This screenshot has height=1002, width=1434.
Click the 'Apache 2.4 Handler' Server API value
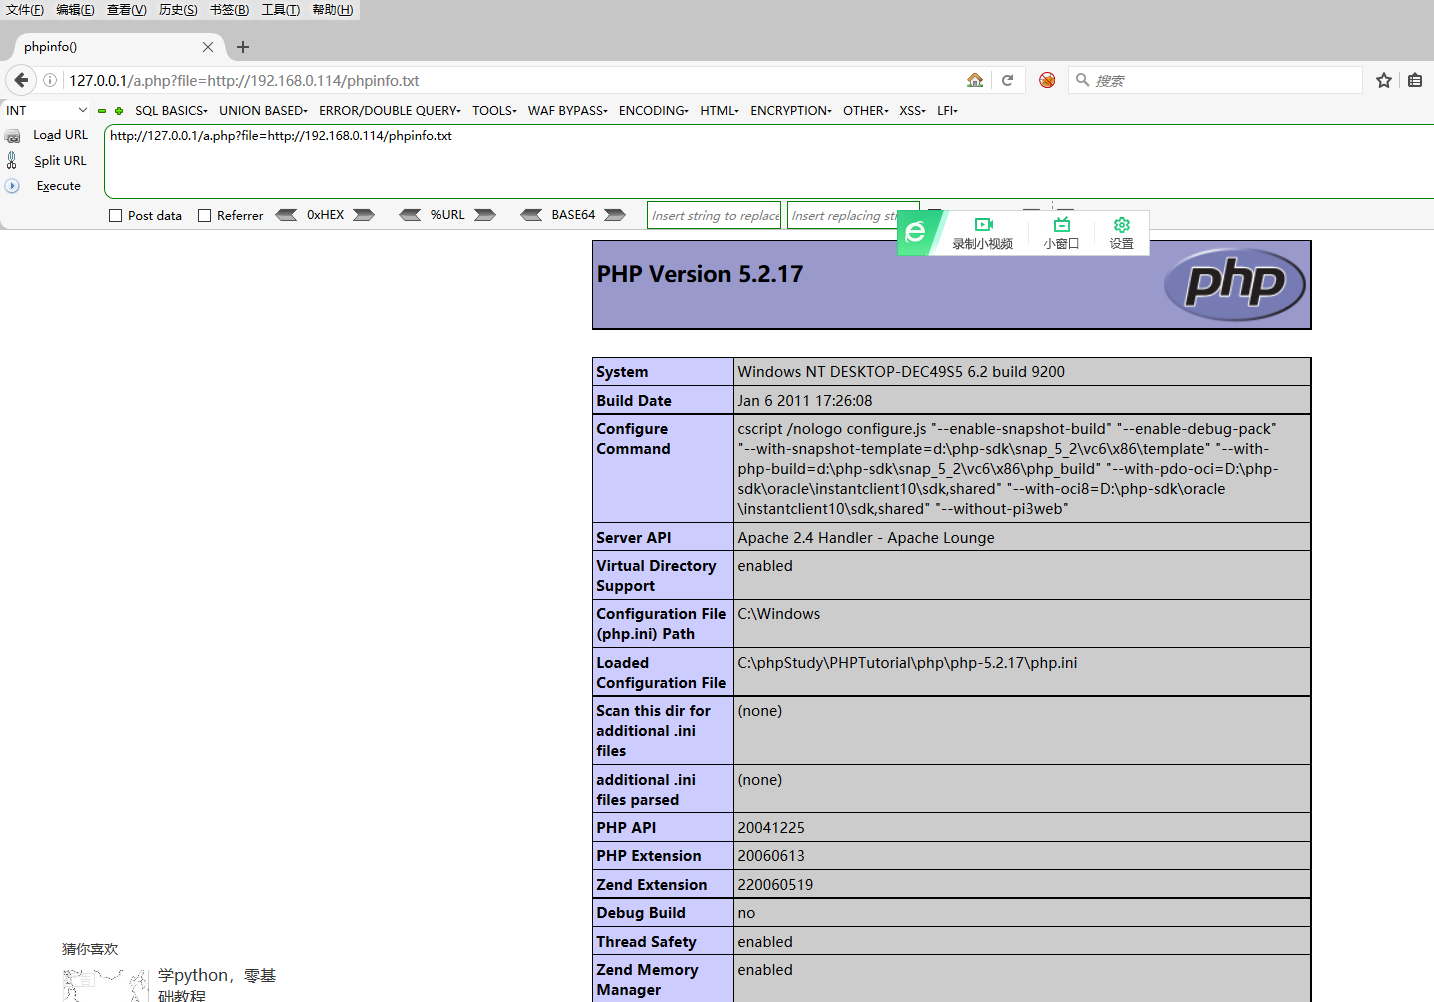click(x=866, y=538)
